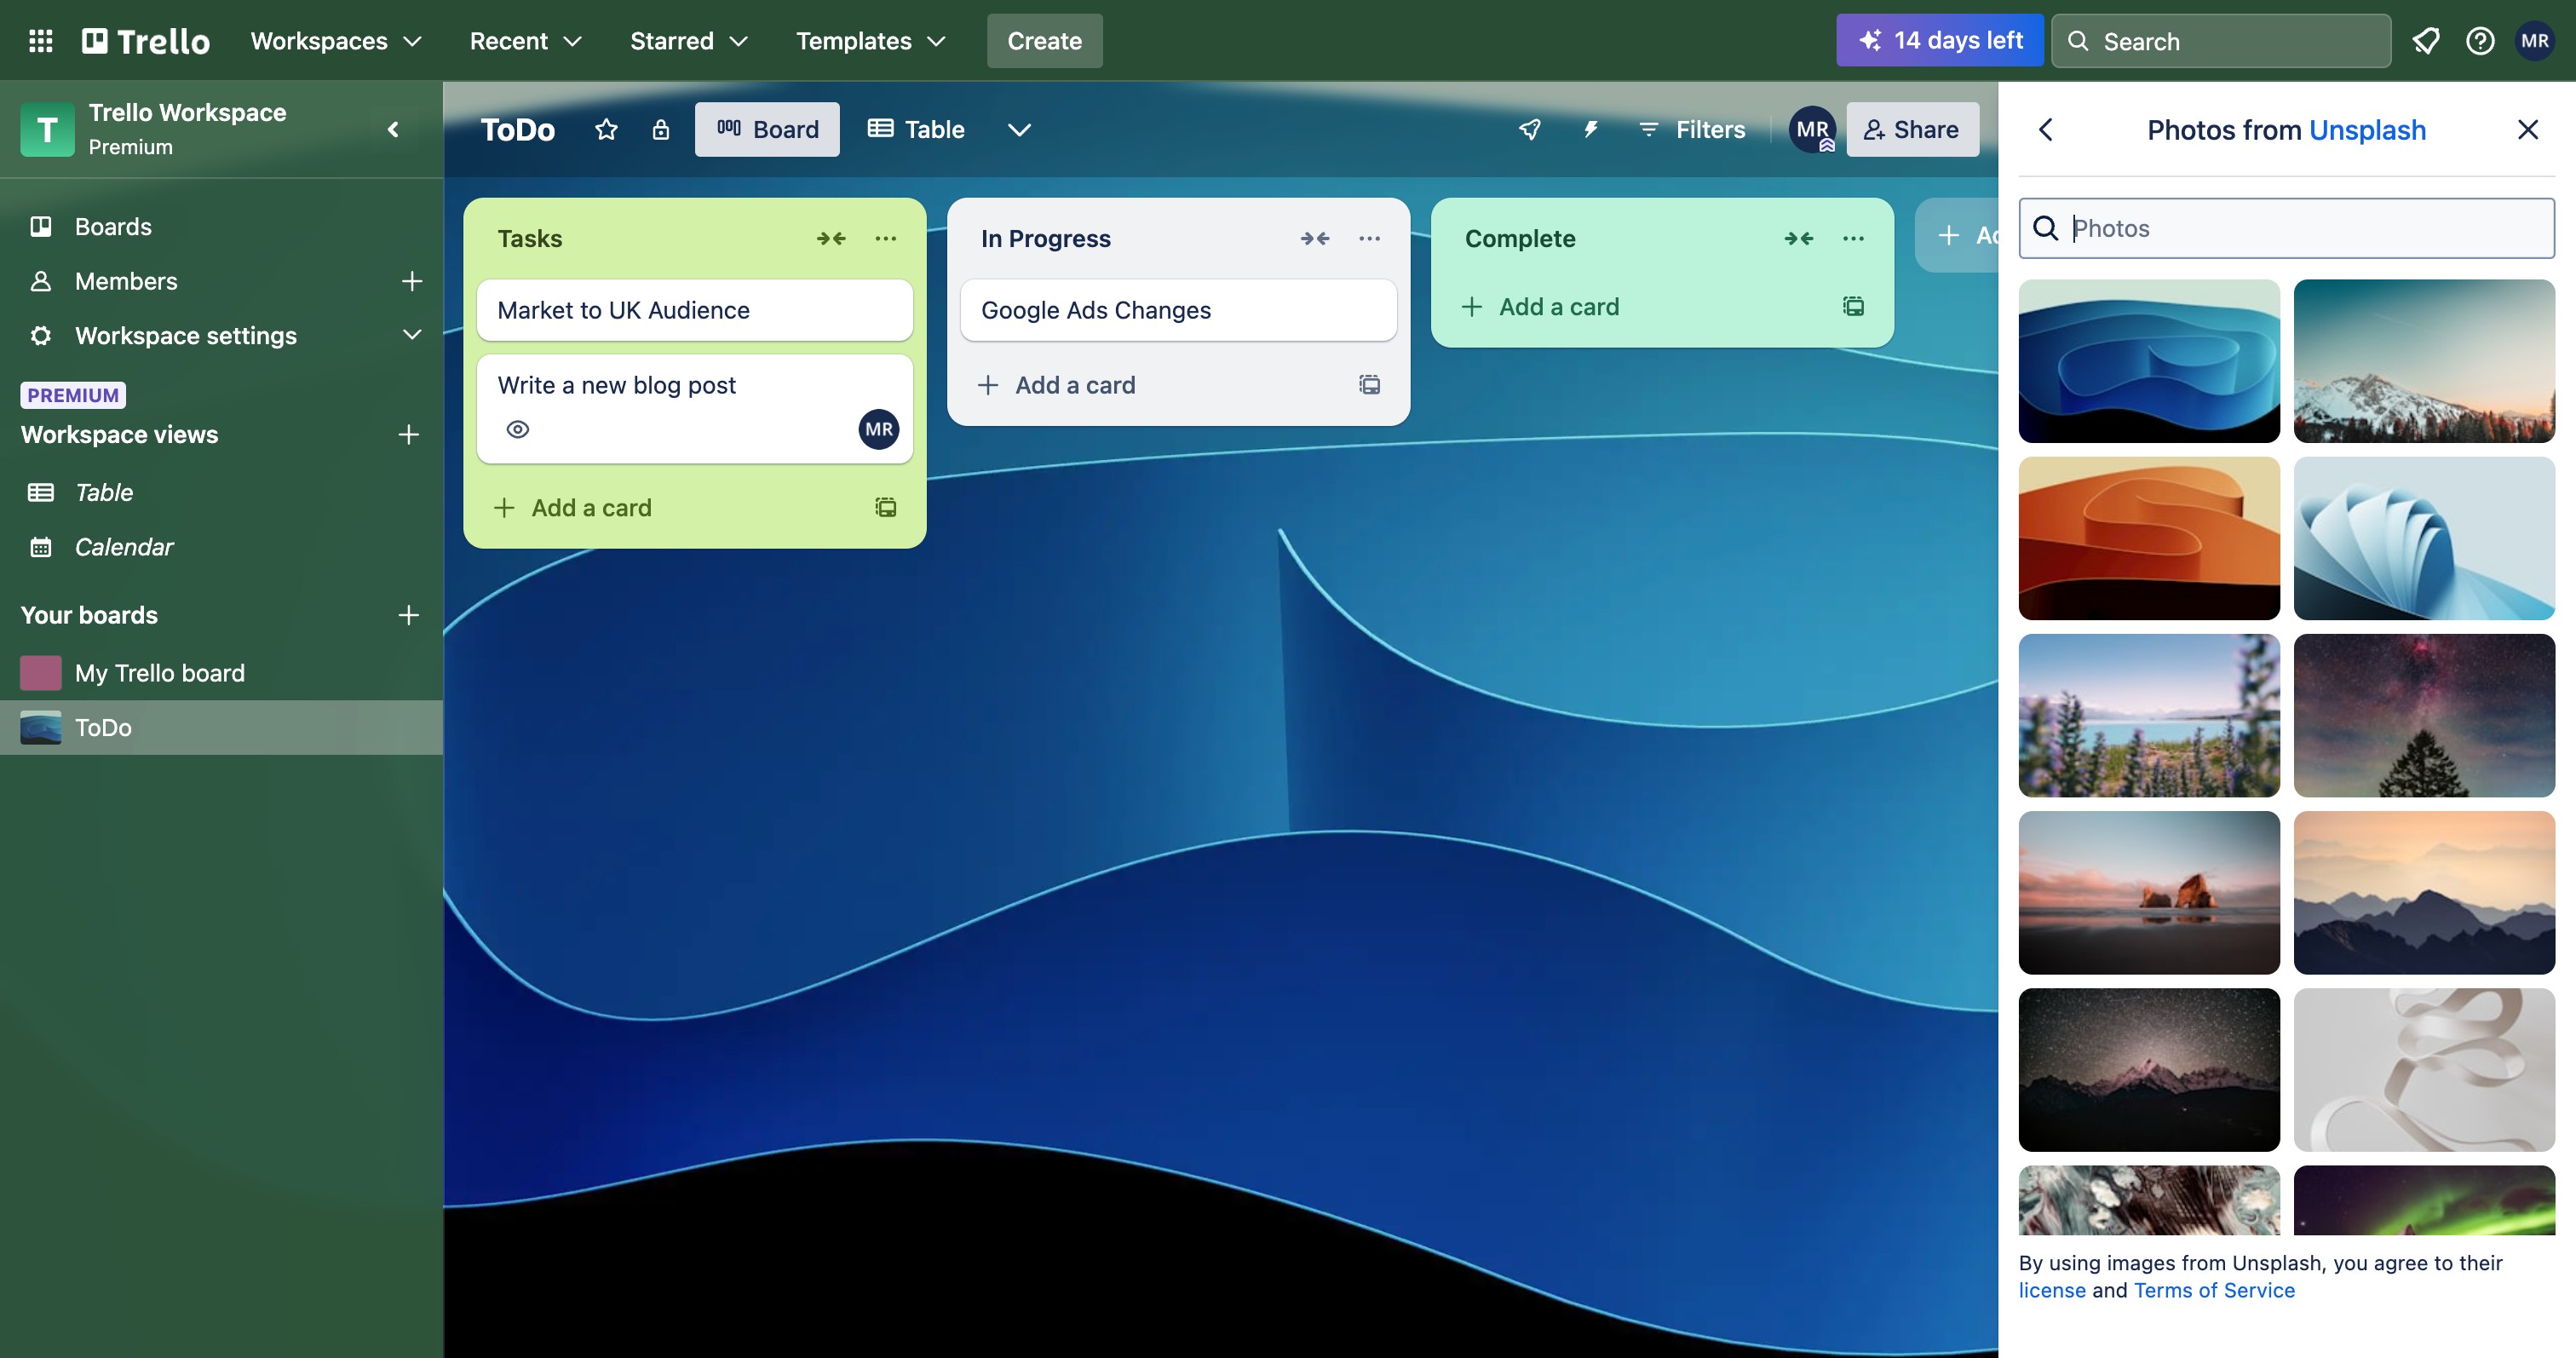Share the ToDo board

coord(1912,129)
